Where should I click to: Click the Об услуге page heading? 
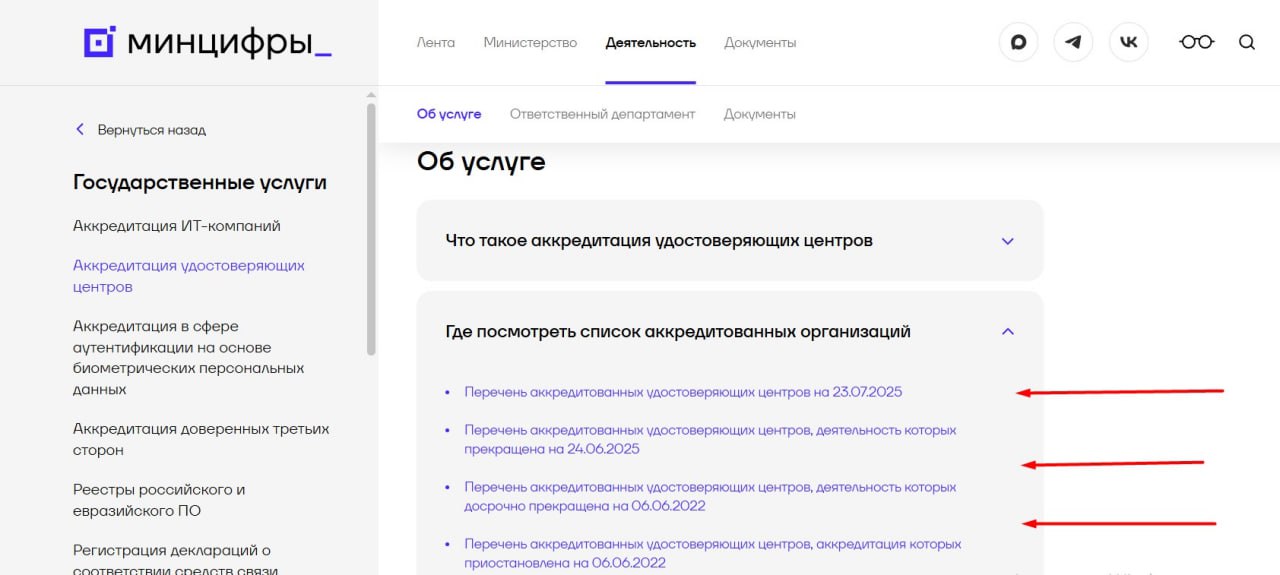(481, 162)
